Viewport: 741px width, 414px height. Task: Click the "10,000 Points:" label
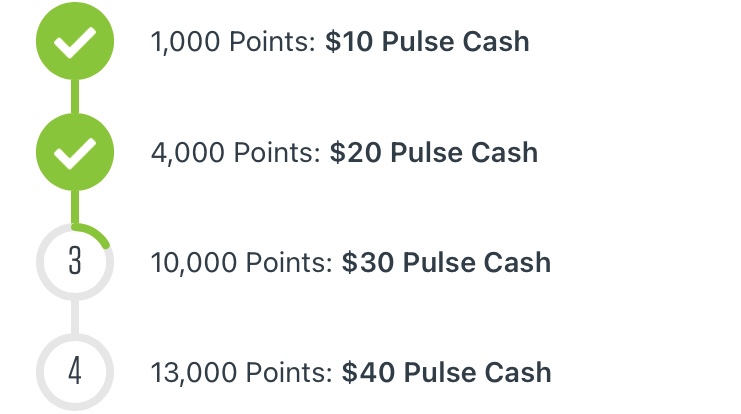click(x=241, y=263)
